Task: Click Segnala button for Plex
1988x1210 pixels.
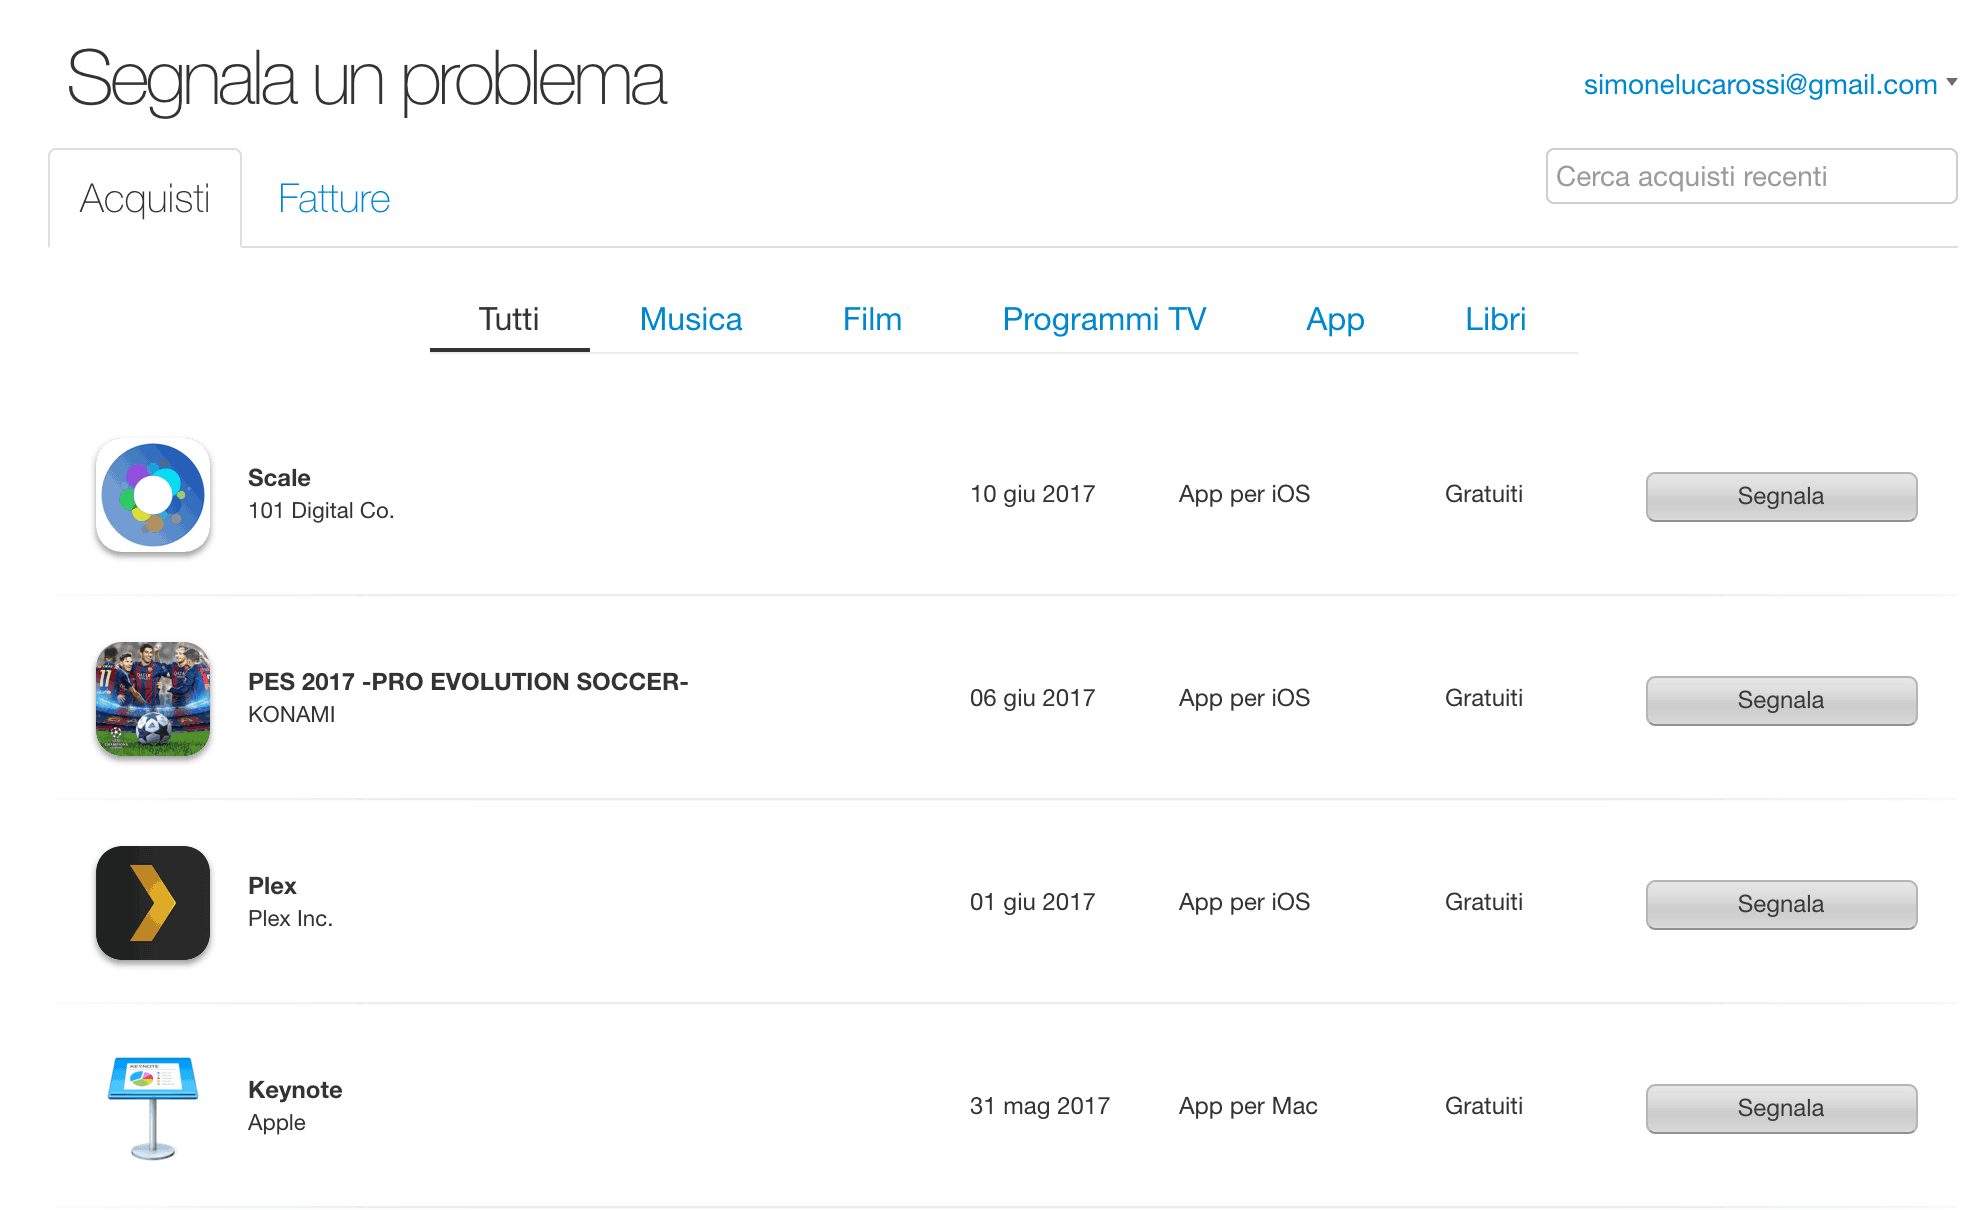Action: pos(1781,904)
